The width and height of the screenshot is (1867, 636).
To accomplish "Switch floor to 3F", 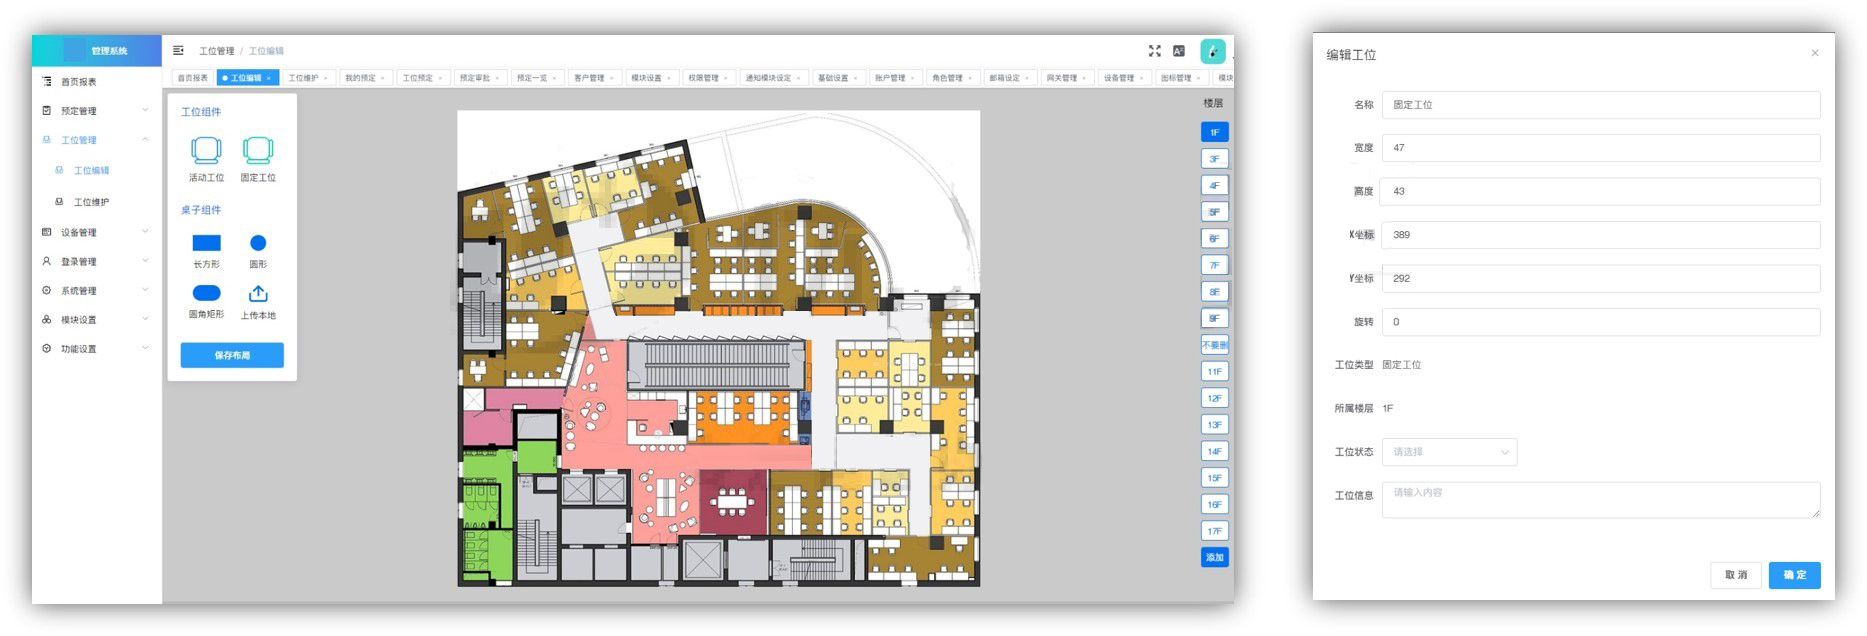I will pos(1214,159).
